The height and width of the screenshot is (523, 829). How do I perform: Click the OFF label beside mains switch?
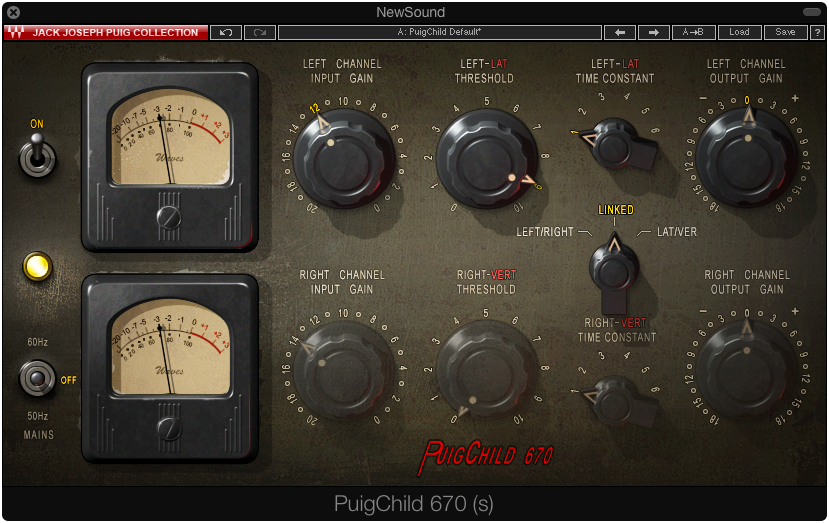[x=68, y=380]
